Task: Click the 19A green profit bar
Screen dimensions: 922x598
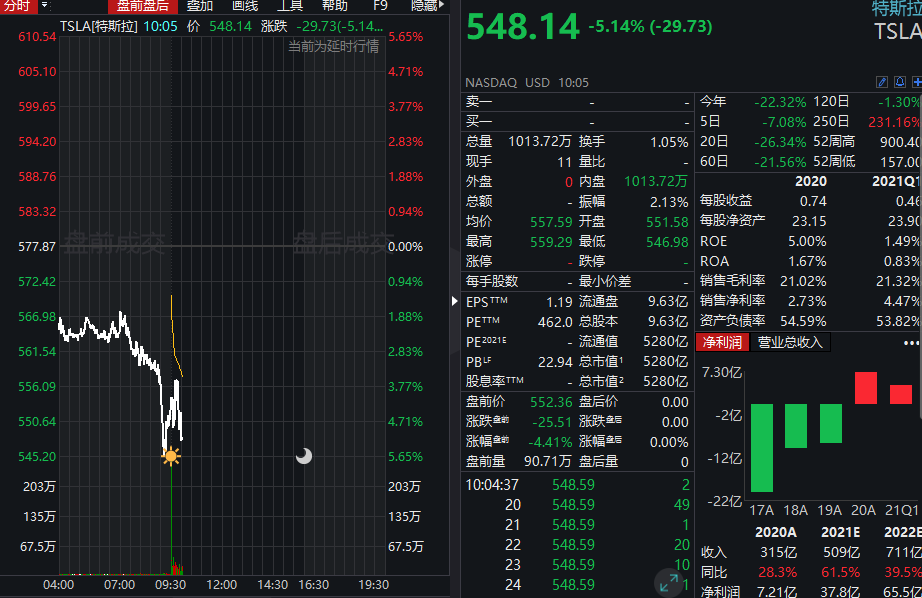Action: point(831,423)
